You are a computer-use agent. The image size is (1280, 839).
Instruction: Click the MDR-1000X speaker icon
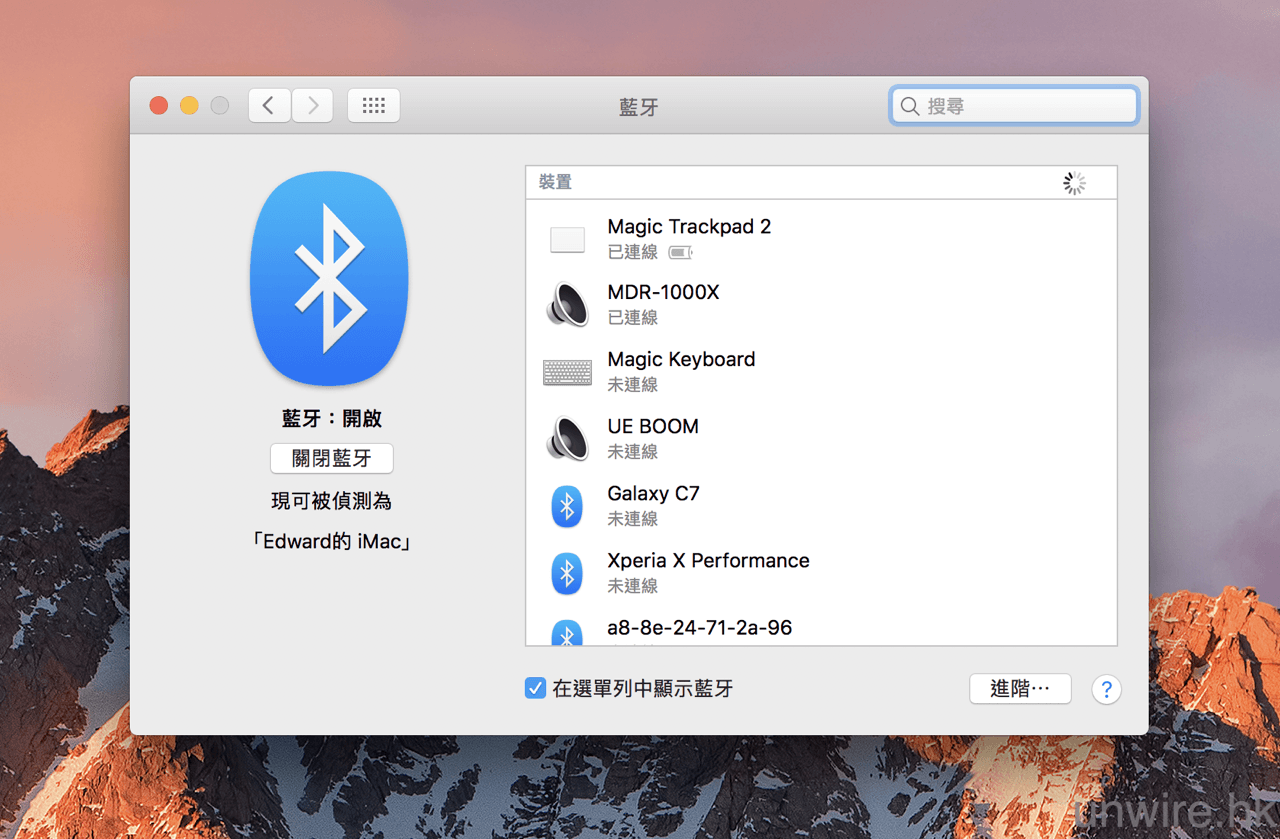tap(567, 304)
